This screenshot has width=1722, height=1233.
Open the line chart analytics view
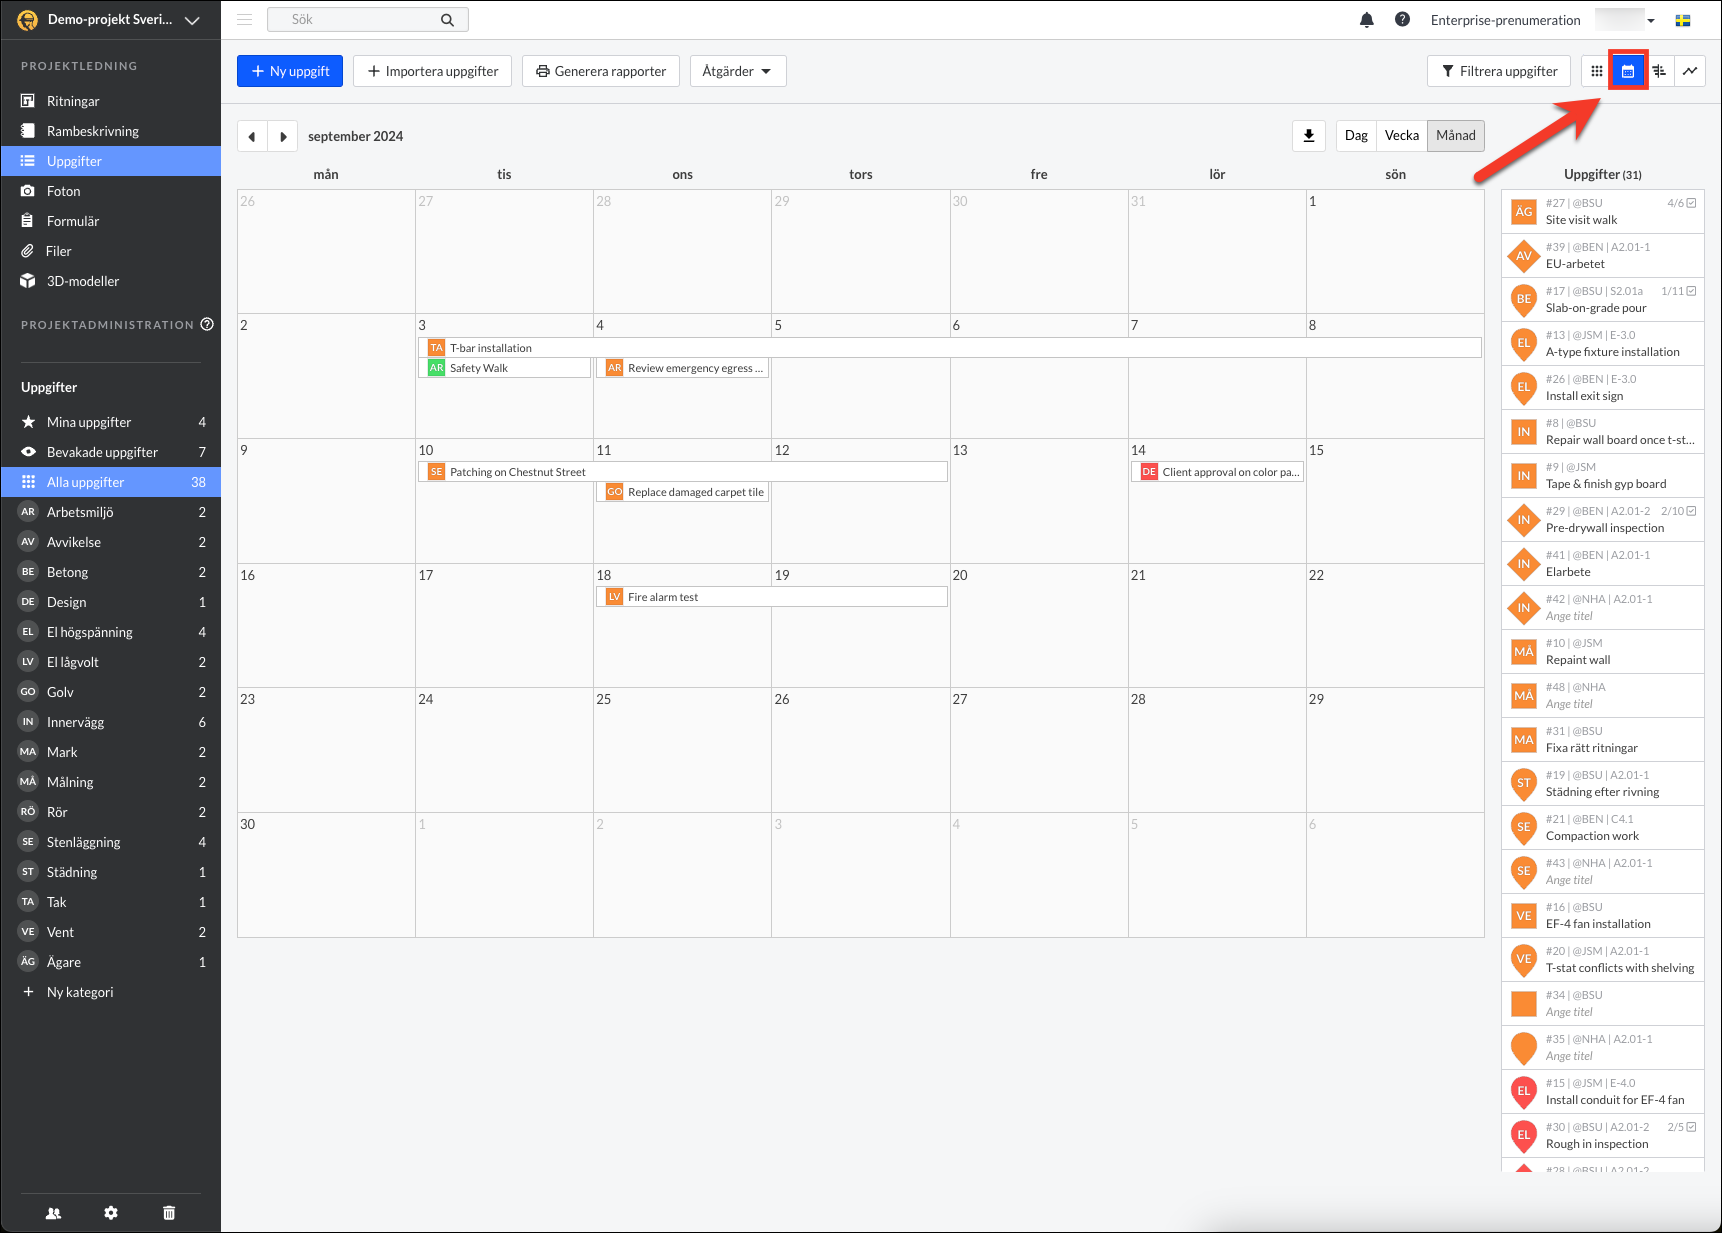tap(1690, 71)
